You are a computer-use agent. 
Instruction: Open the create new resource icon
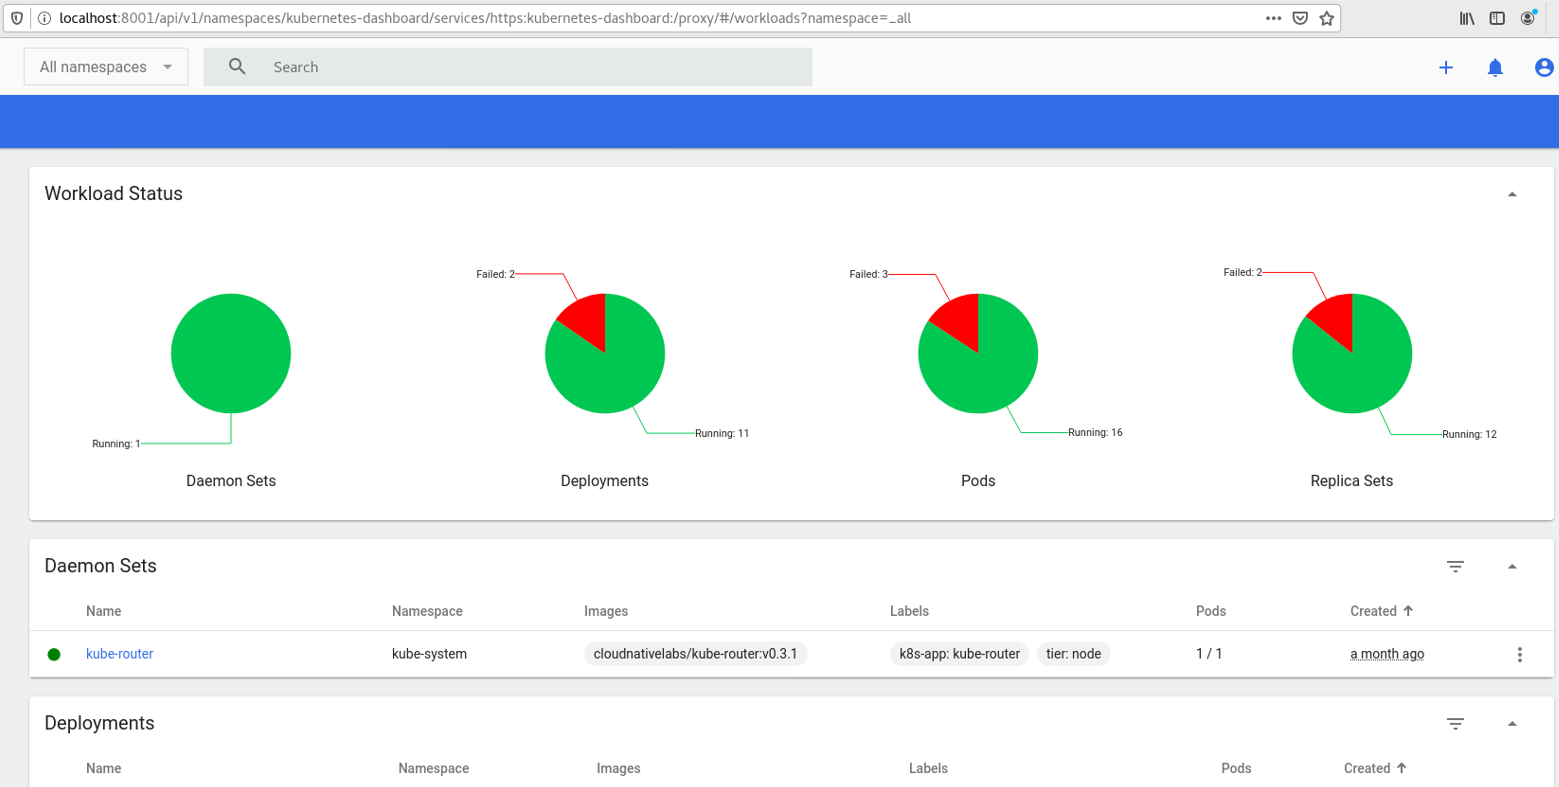[x=1445, y=67]
